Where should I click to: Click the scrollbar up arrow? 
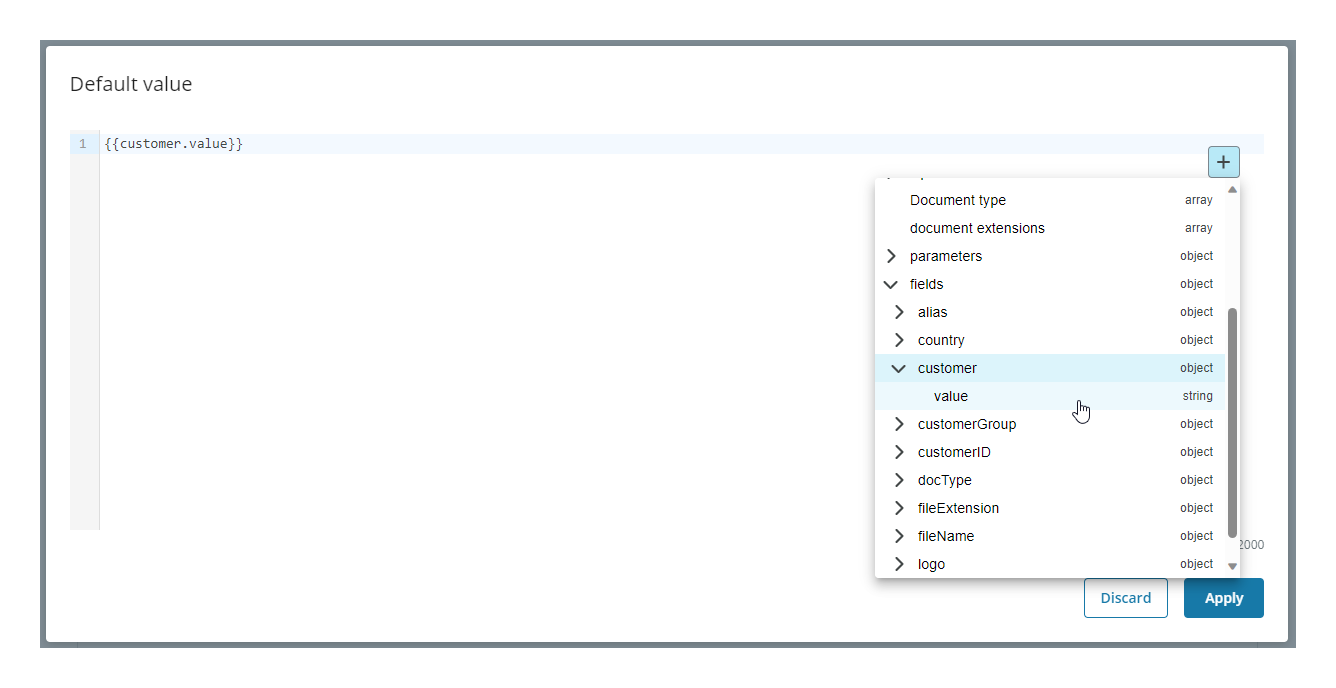[1232, 189]
